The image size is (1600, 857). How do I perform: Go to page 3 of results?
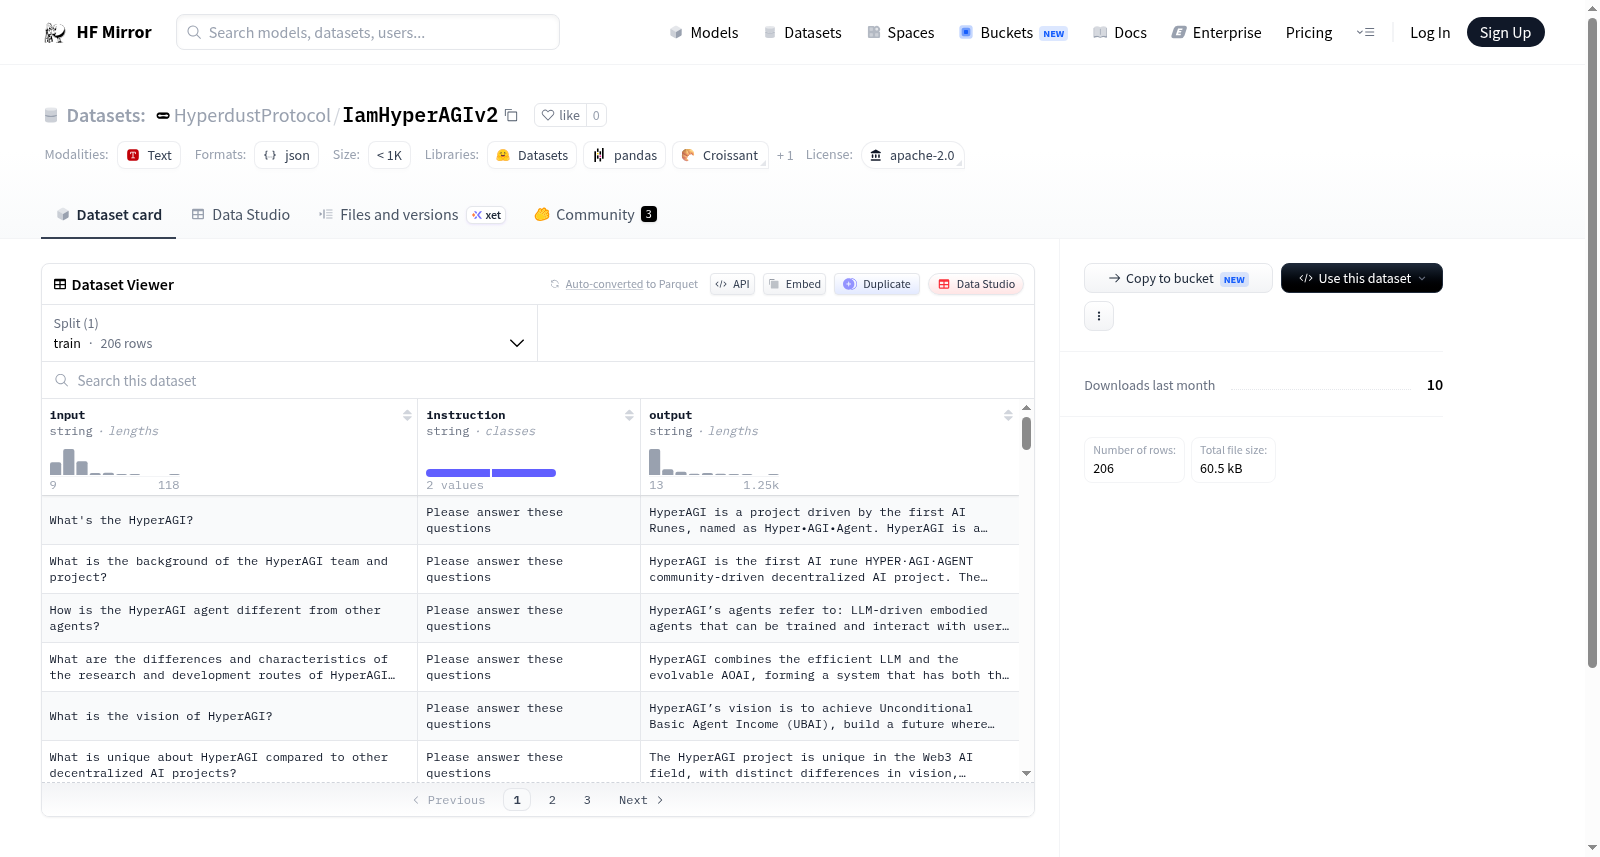[587, 800]
